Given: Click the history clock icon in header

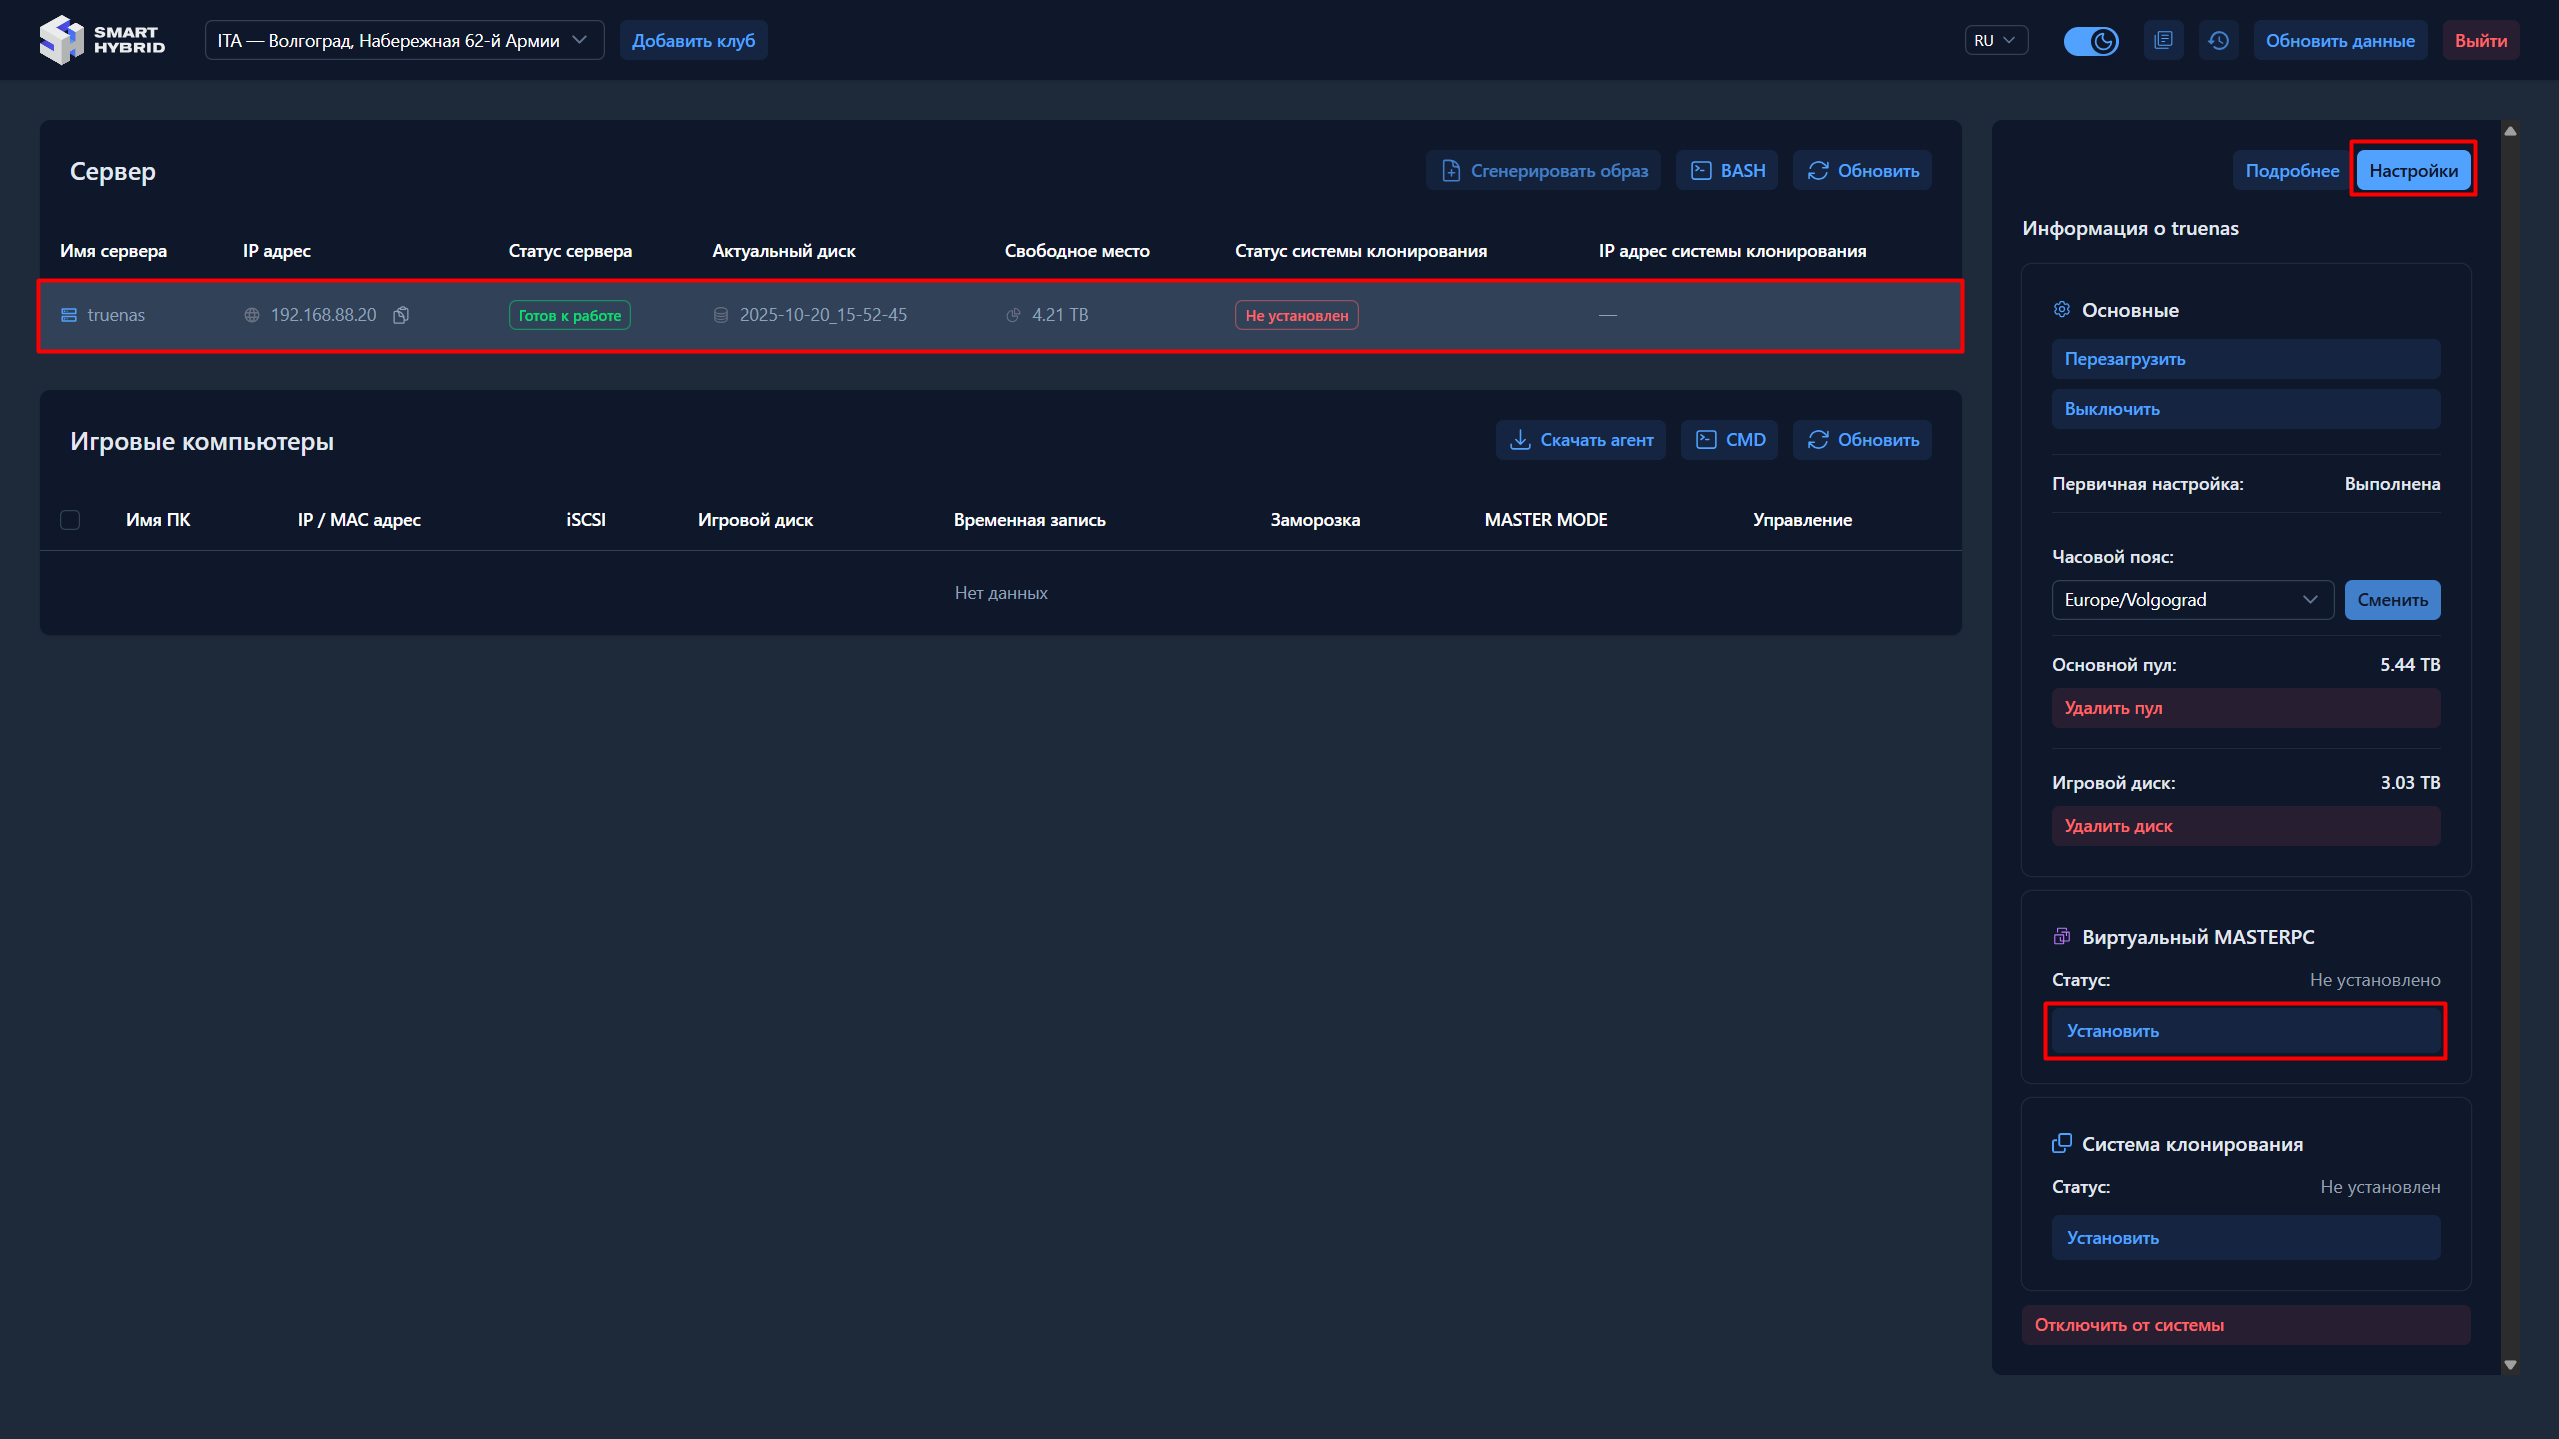Looking at the screenshot, I should [2218, 41].
